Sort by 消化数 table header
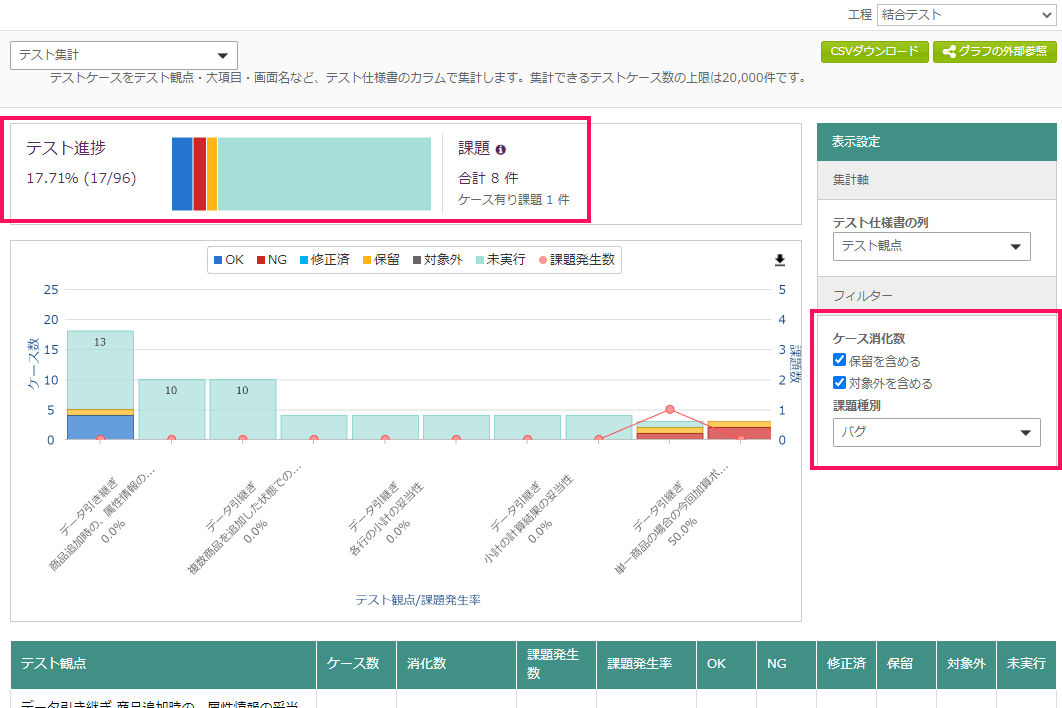Viewport: 1062px width, 708px height. [456, 664]
